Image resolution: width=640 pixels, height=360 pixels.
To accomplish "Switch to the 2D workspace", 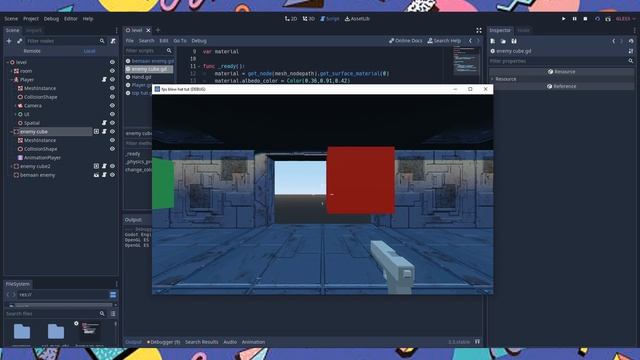I will pos(291,19).
